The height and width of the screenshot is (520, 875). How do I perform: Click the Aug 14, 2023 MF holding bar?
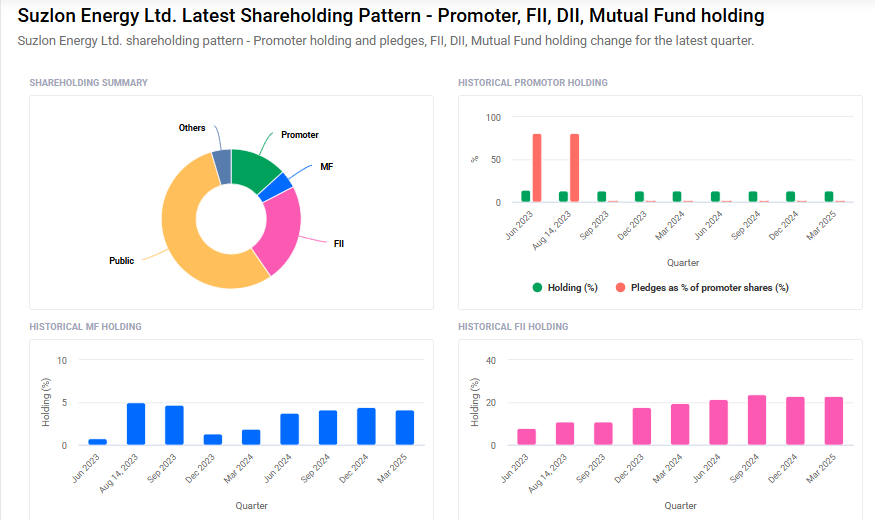coord(136,424)
